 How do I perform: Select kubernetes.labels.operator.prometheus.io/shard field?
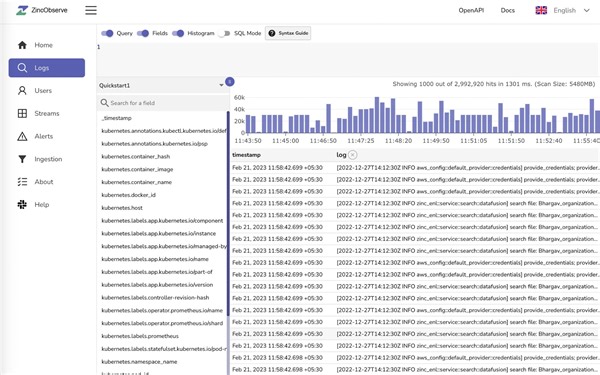coord(162,323)
